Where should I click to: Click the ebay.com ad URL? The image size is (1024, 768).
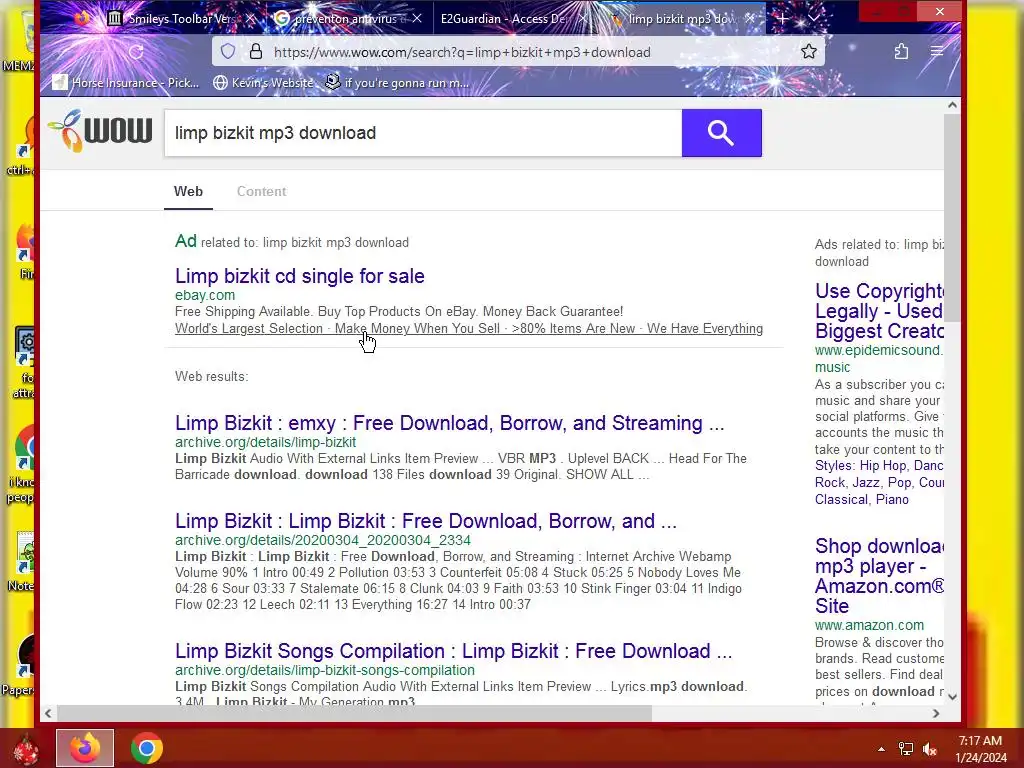coord(205,295)
